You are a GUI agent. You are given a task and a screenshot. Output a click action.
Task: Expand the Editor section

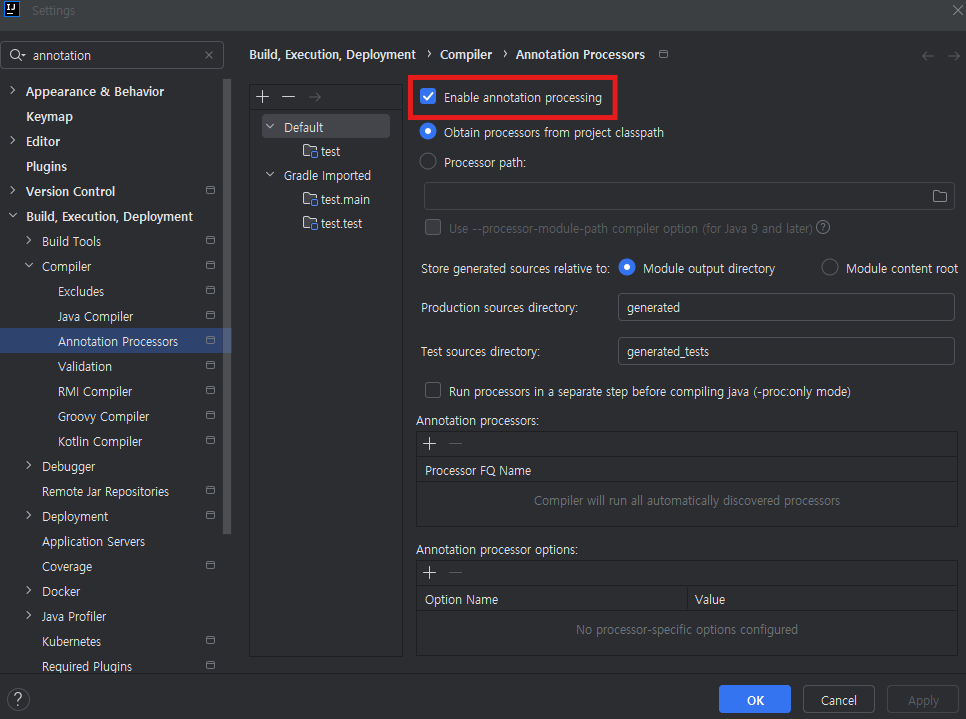[12, 140]
